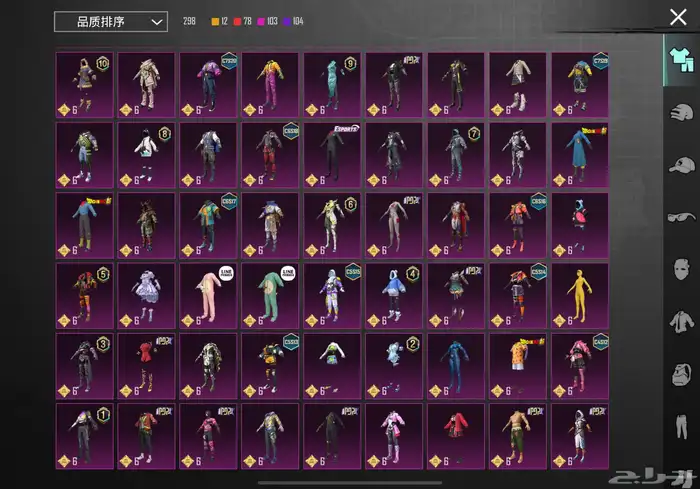
Task: Open the 品质排序 sort dropdown
Action: pyautogui.click(x=110, y=21)
